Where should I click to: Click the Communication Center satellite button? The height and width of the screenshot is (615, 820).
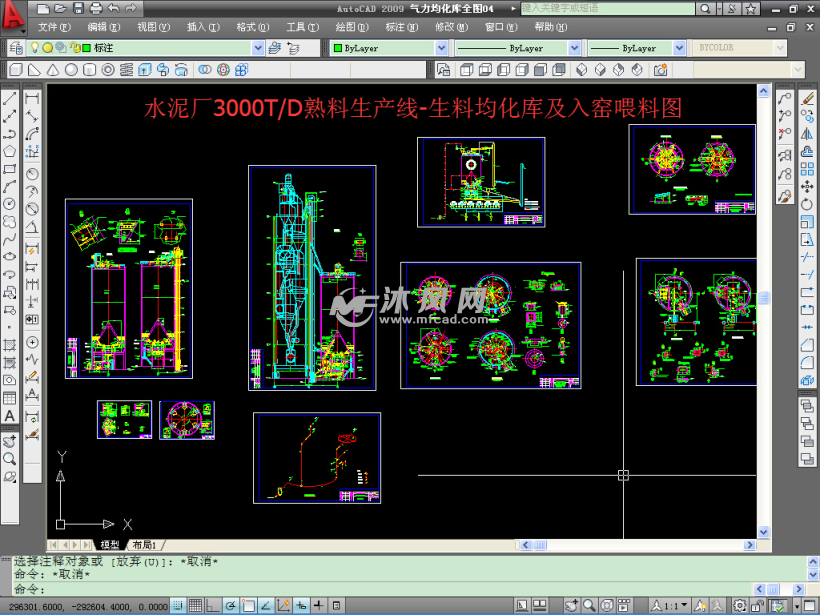pos(733,8)
